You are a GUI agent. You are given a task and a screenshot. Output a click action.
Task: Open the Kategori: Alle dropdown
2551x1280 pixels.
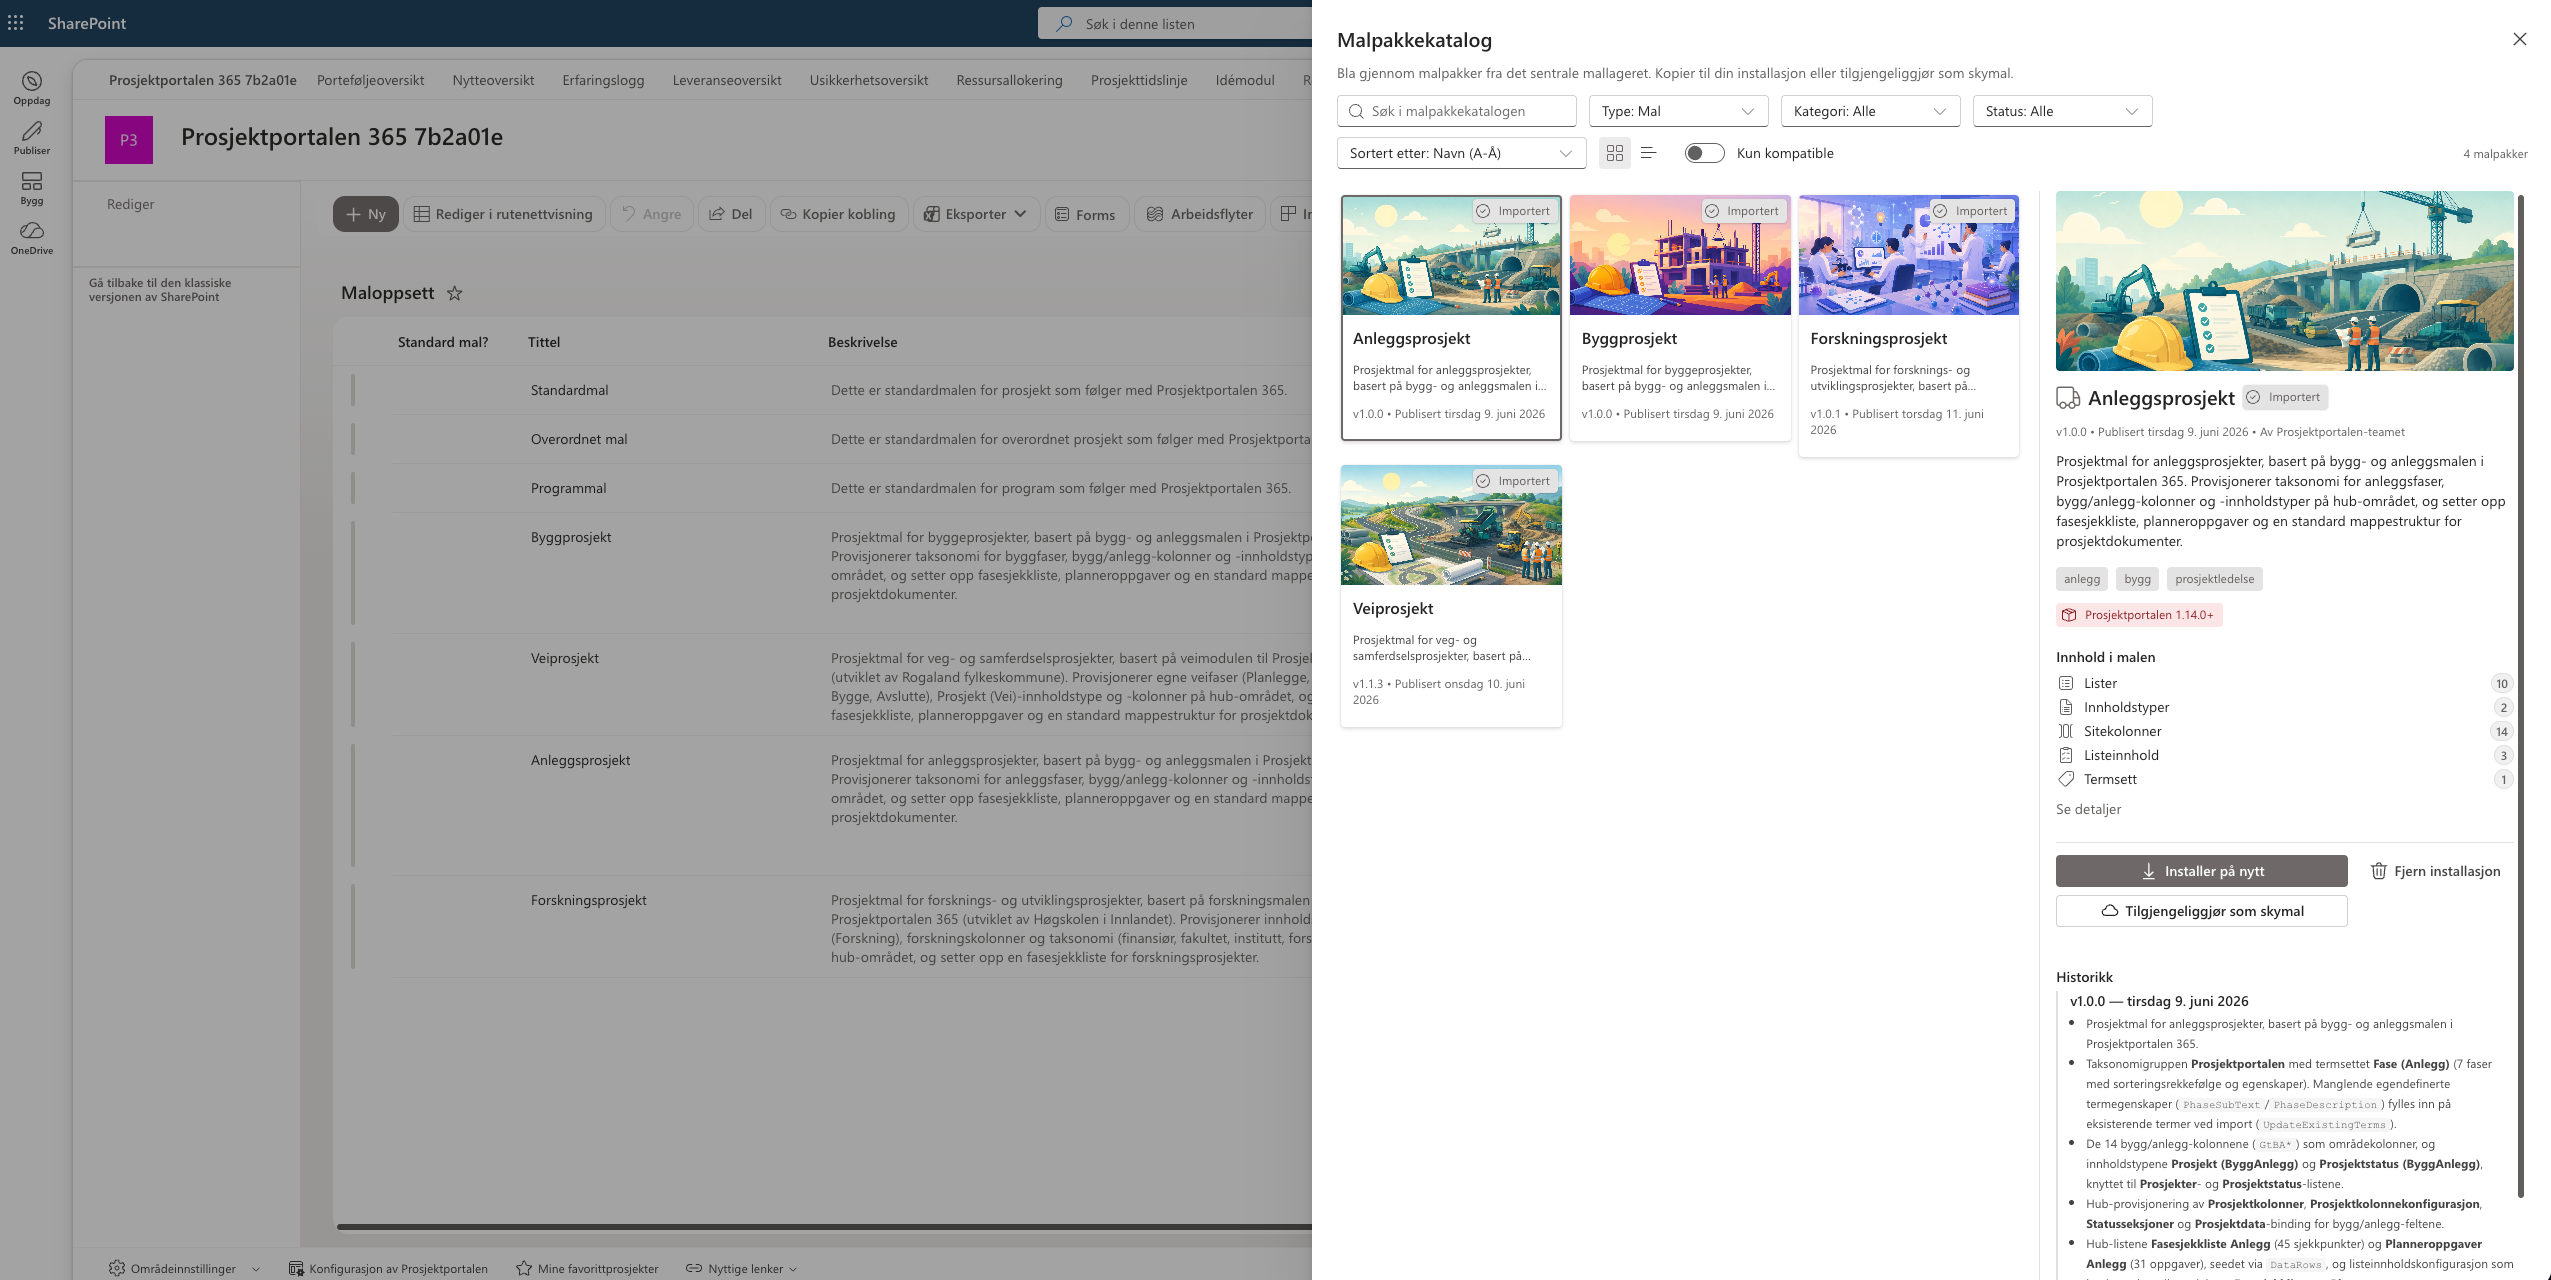pyautogui.click(x=1870, y=111)
